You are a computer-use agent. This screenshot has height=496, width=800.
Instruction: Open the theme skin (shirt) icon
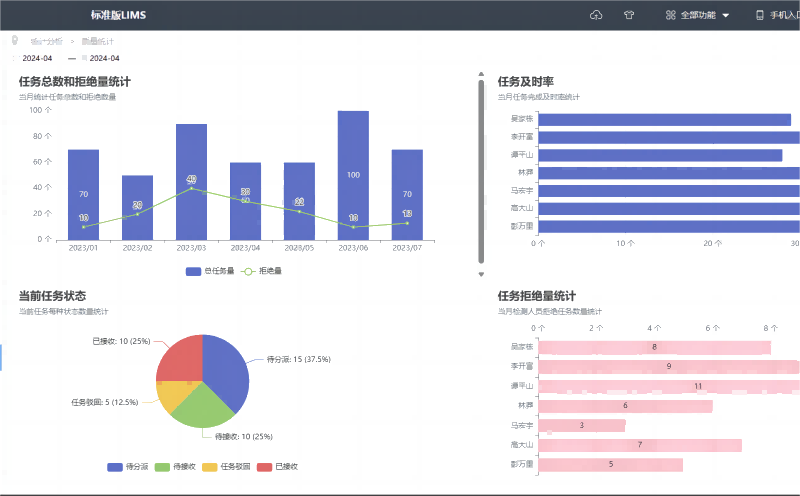(629, 15)
